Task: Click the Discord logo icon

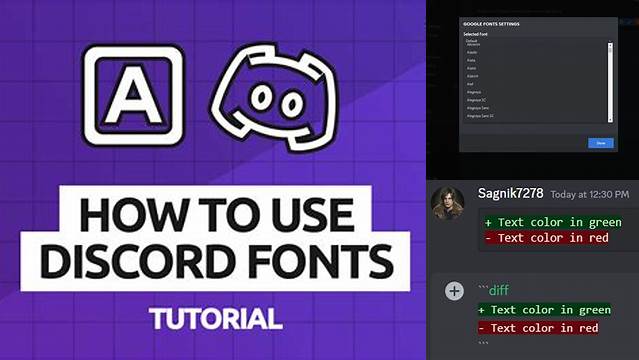Action: pyautogui.click(x=275, y=98)
